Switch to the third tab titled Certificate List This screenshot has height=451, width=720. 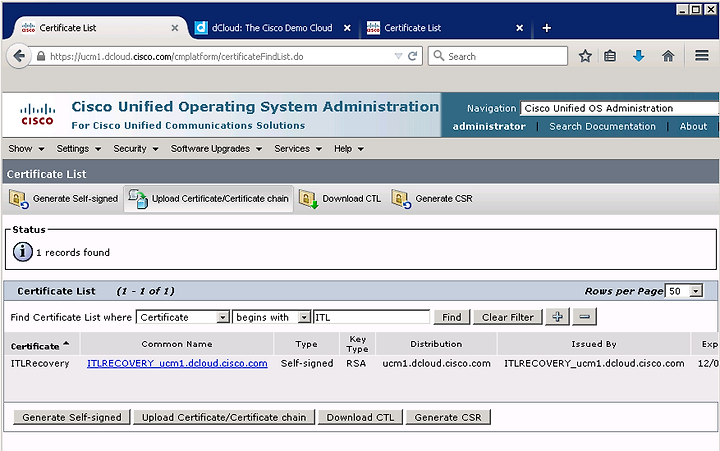(412, 28)
